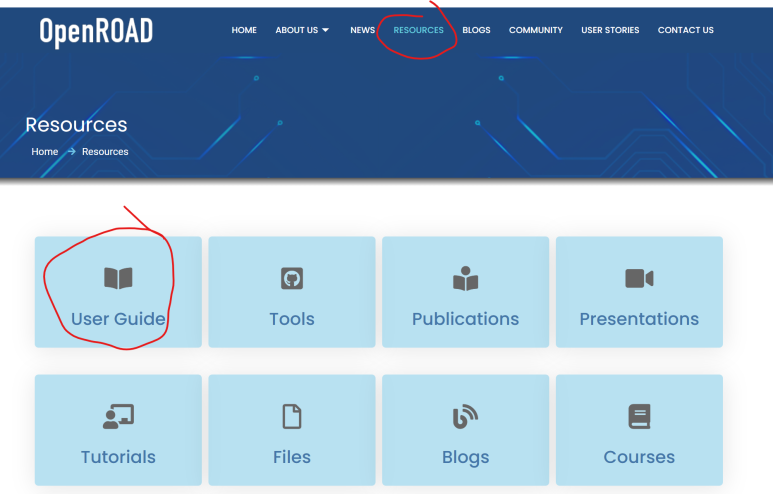
Task: Click the GitHub icon on Tools card
Action: 292,278
